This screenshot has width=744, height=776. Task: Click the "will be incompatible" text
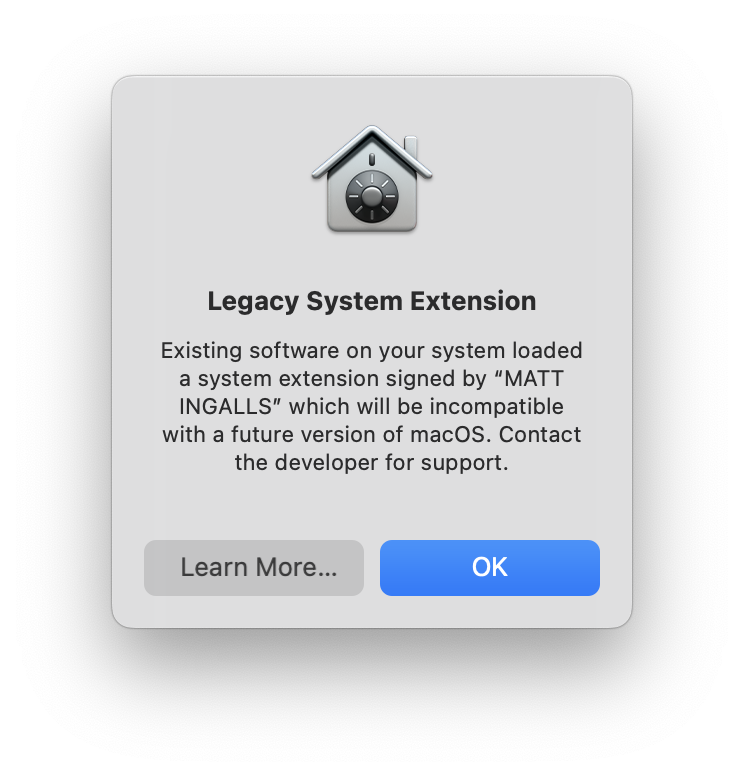[460, 406]
